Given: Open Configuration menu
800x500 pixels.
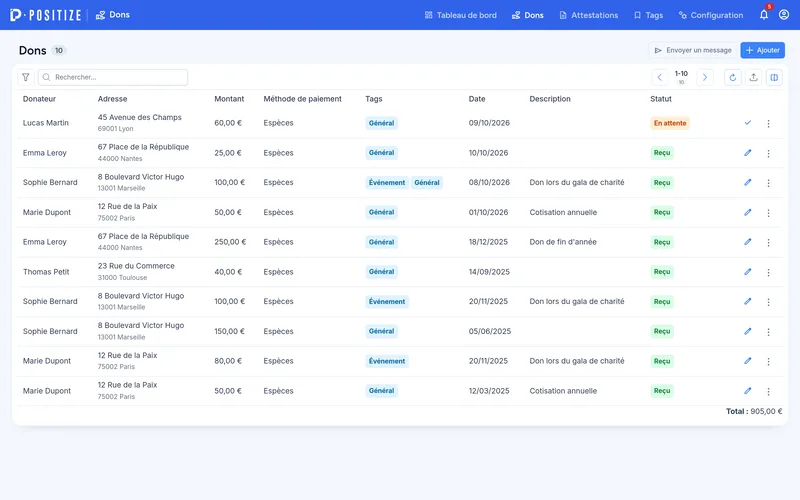Looking at the screenshot, I should (711, 15).
